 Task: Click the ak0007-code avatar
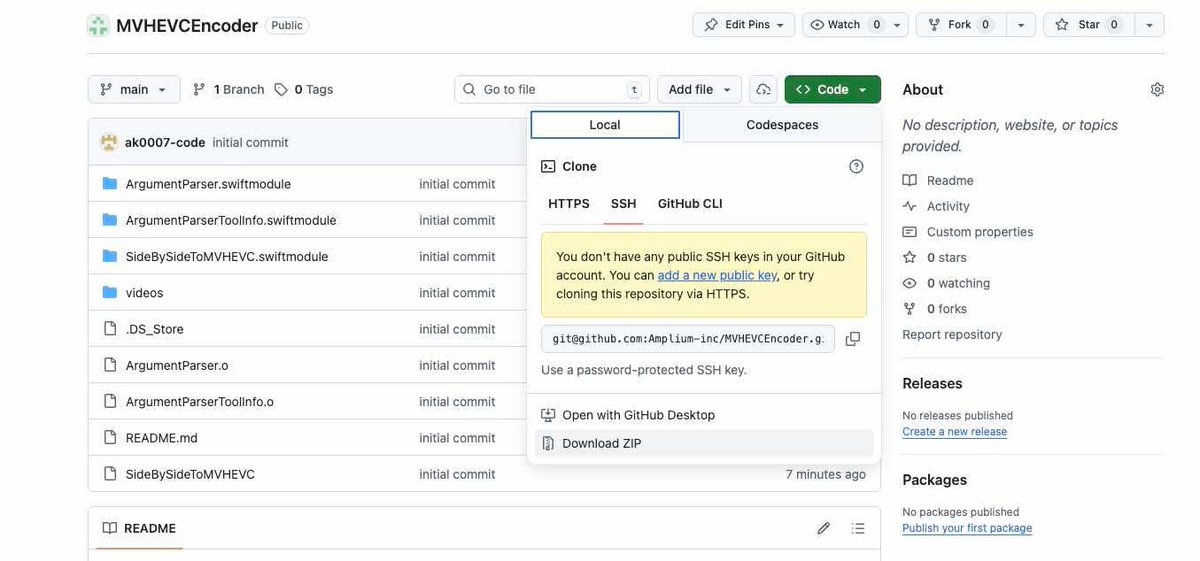pyautogui.click(x=109, y=142)
